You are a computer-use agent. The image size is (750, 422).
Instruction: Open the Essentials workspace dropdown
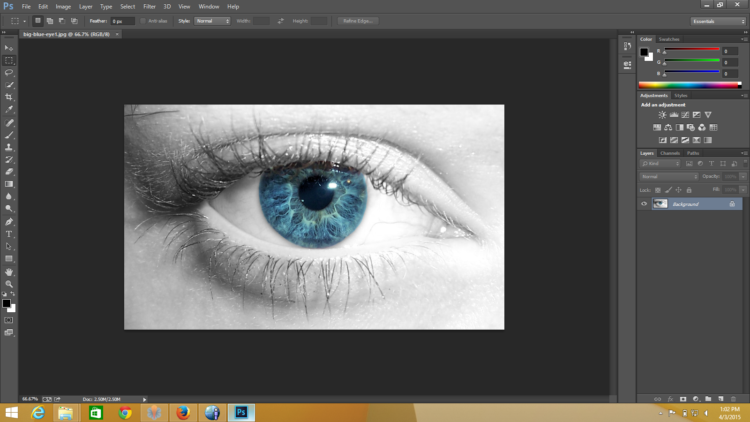[x=718, y=21]
